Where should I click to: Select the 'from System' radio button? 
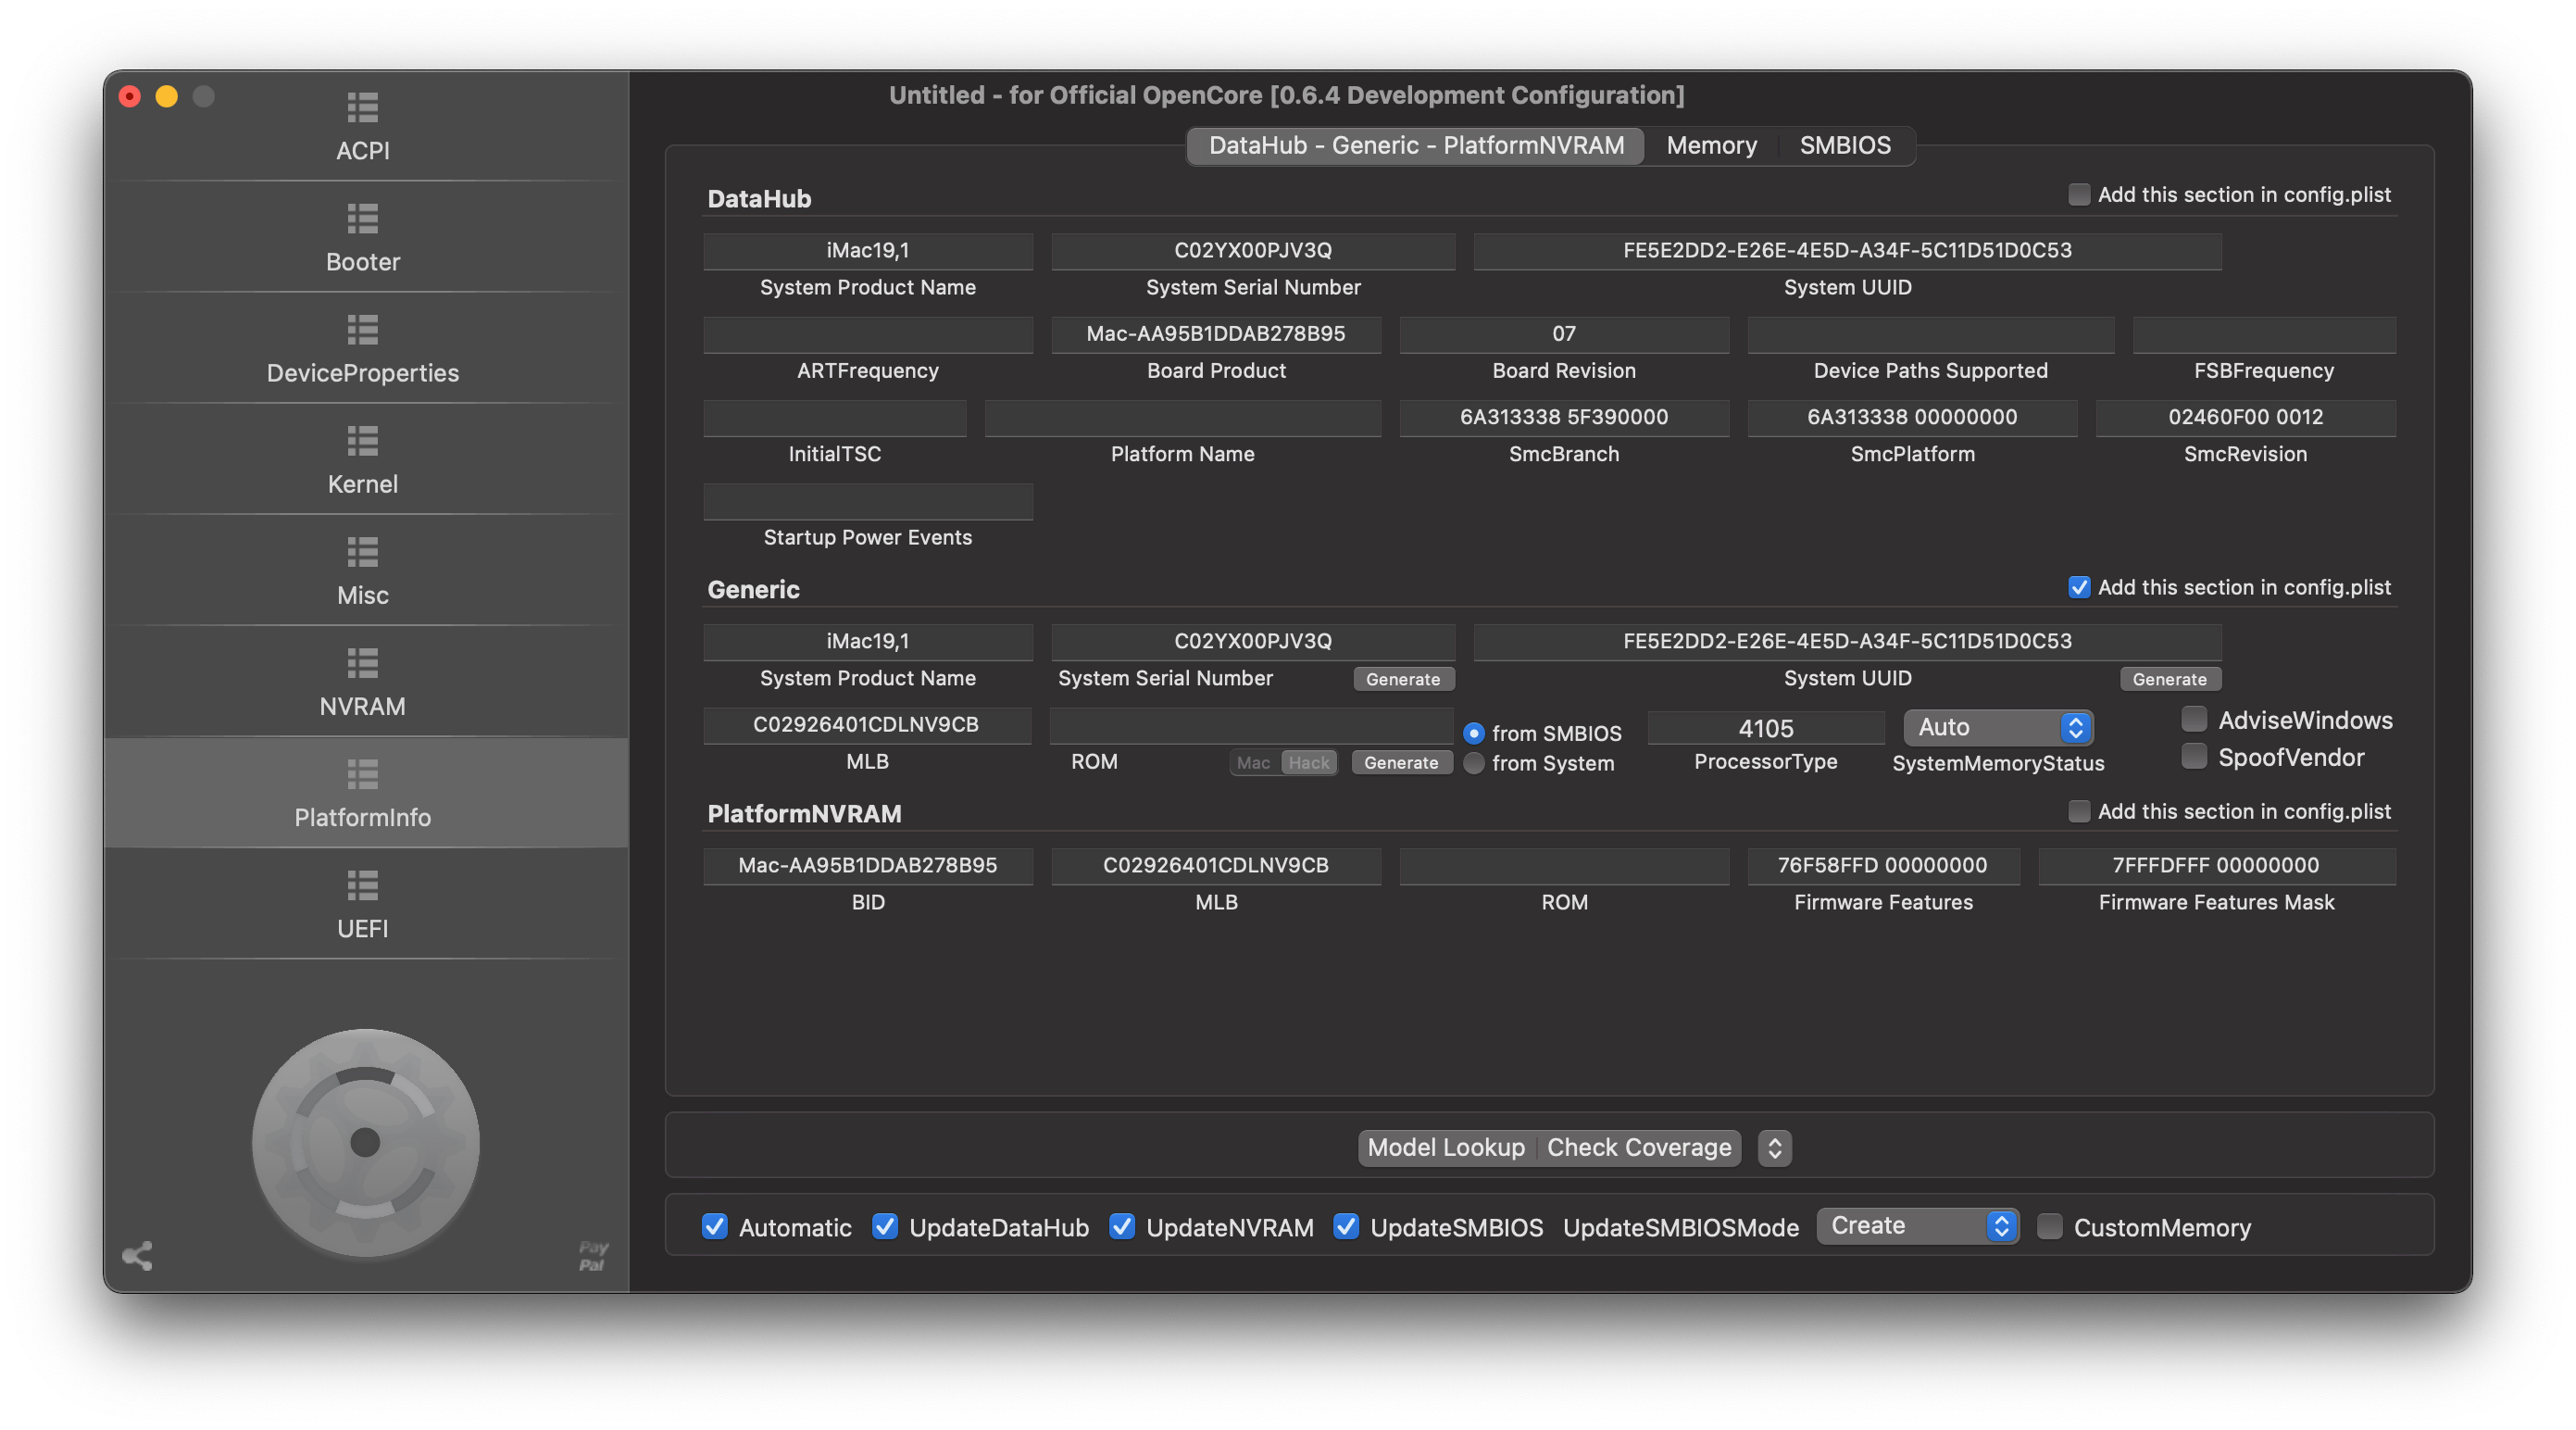(x=1474, y=764)
